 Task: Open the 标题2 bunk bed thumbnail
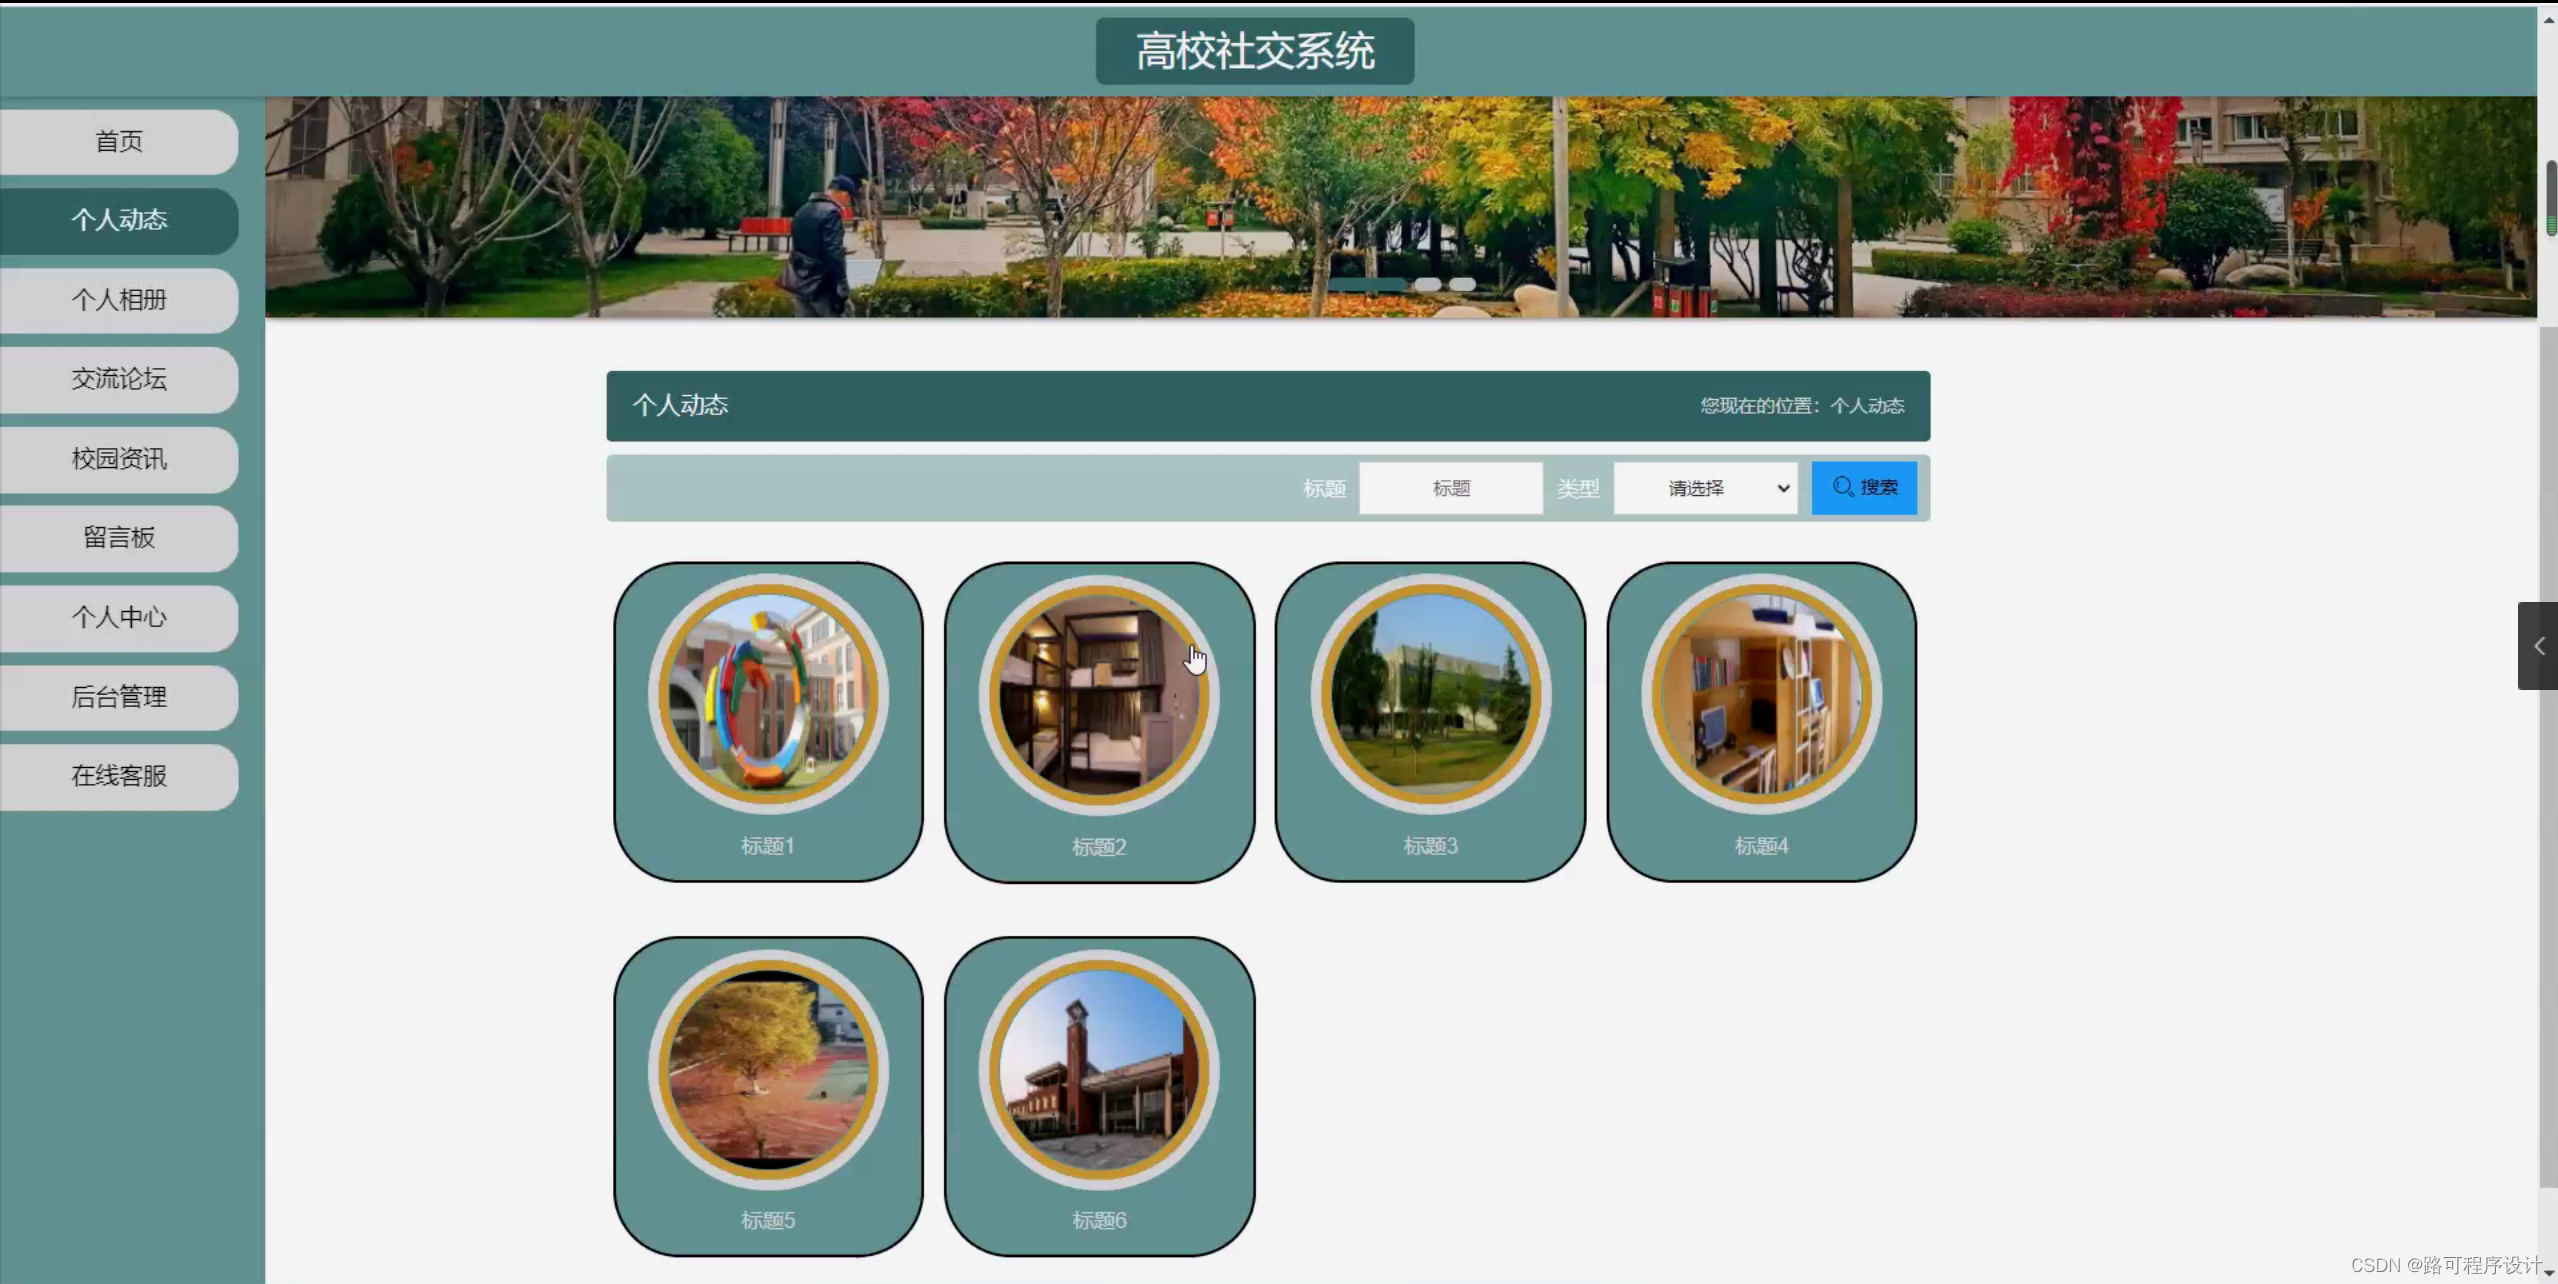click(1098, 694)
